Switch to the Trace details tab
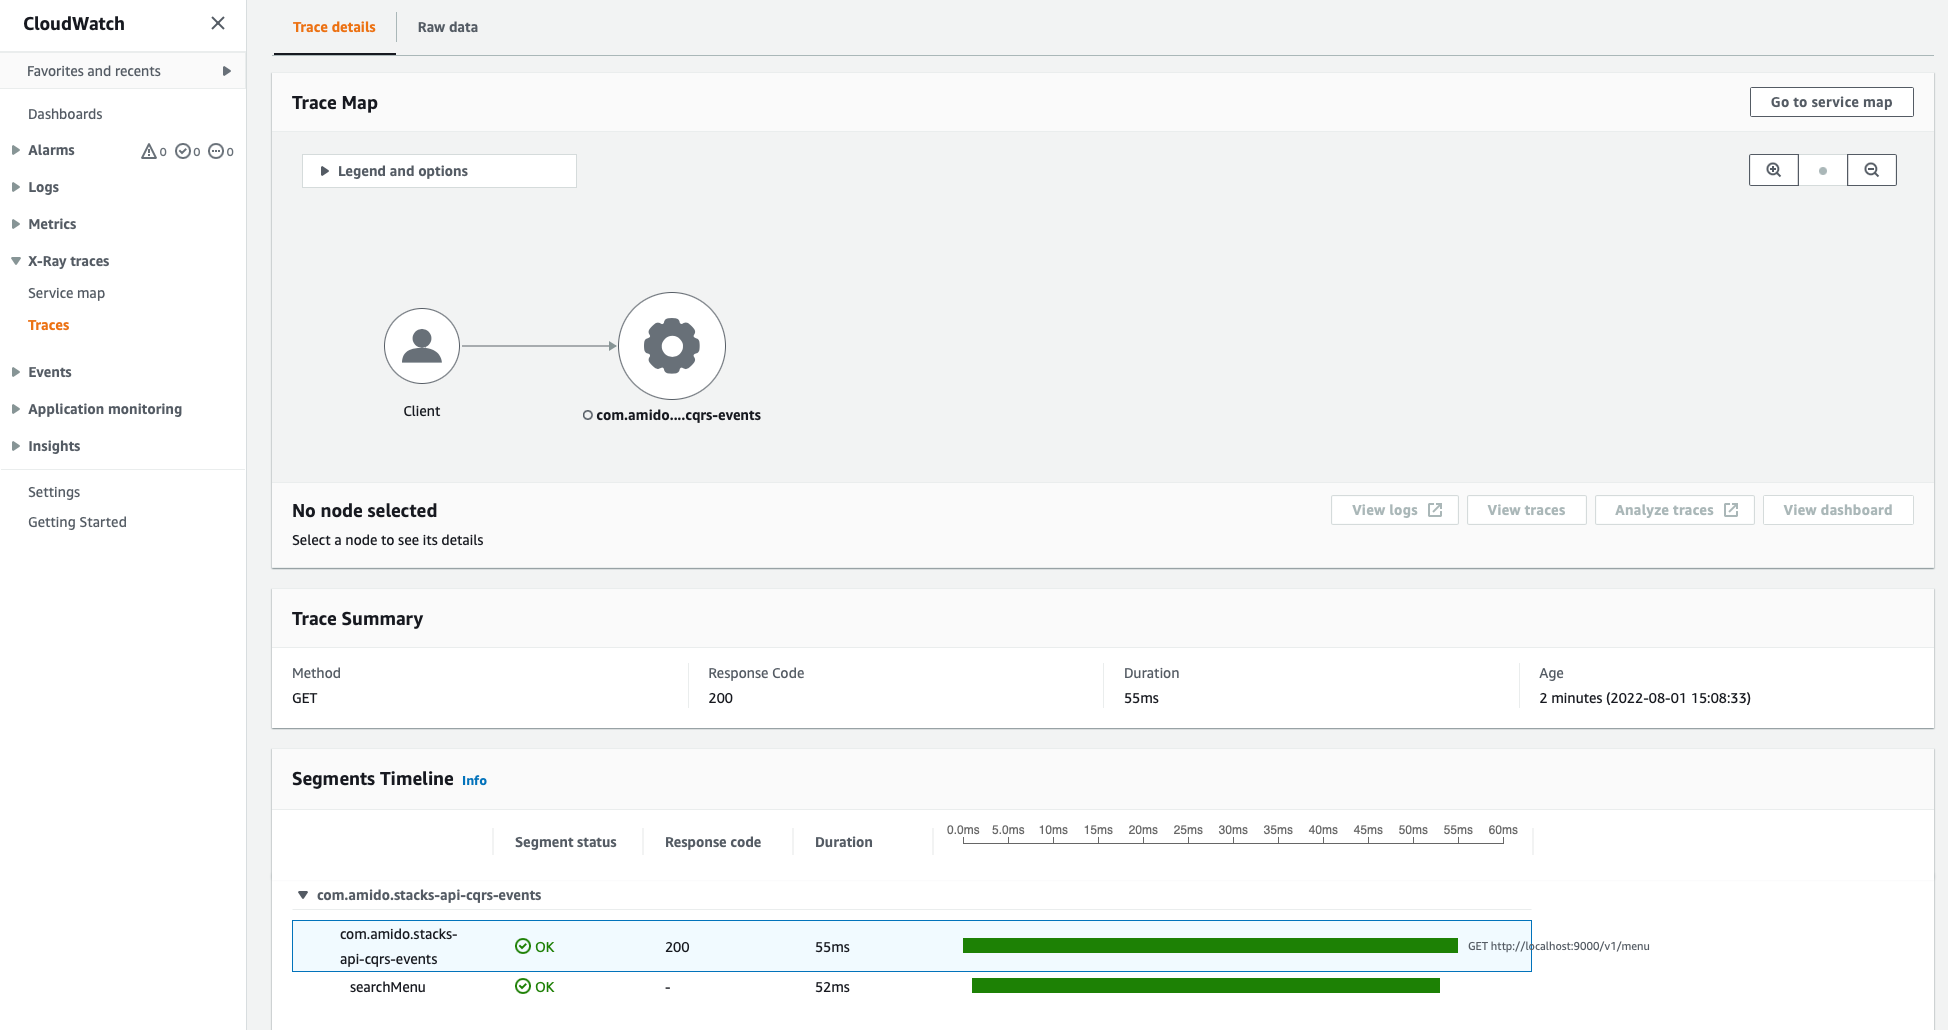1948x1030 pixels. (x=334, y=27)
